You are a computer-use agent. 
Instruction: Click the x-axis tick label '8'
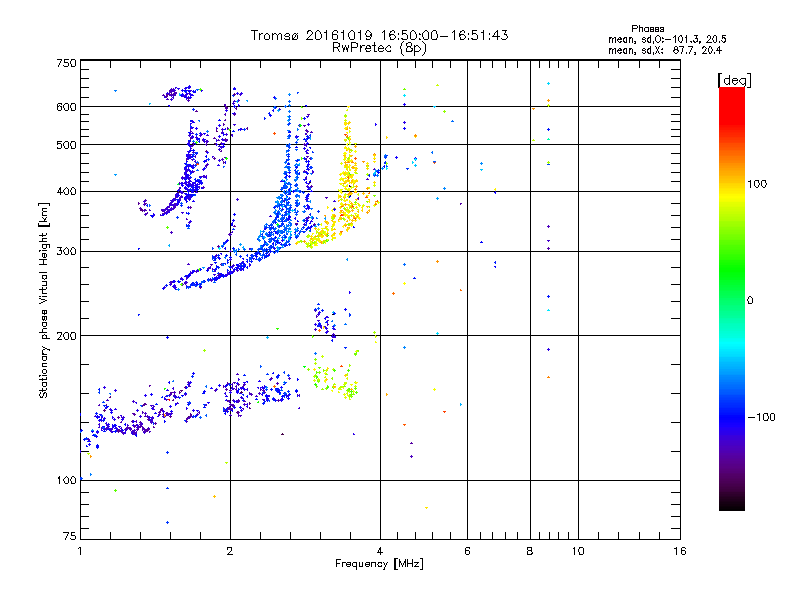[x=530, y=551]
